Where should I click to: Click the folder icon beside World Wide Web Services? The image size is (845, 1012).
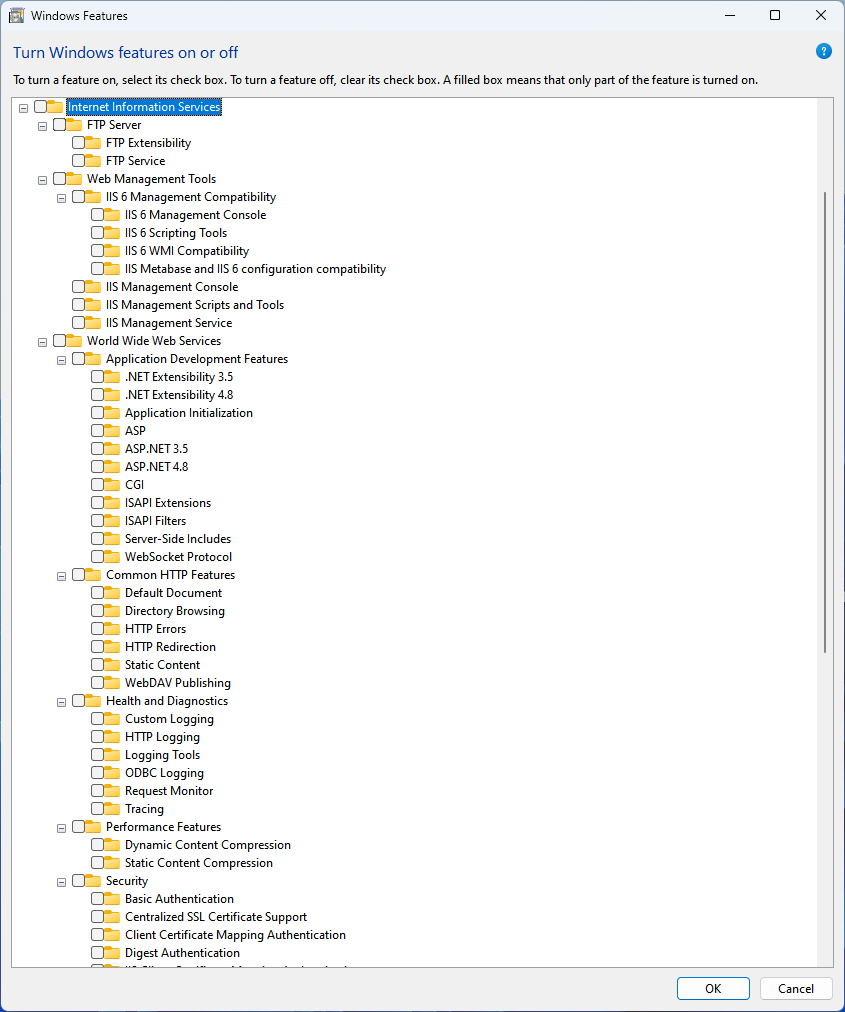[x=74, y=341]
